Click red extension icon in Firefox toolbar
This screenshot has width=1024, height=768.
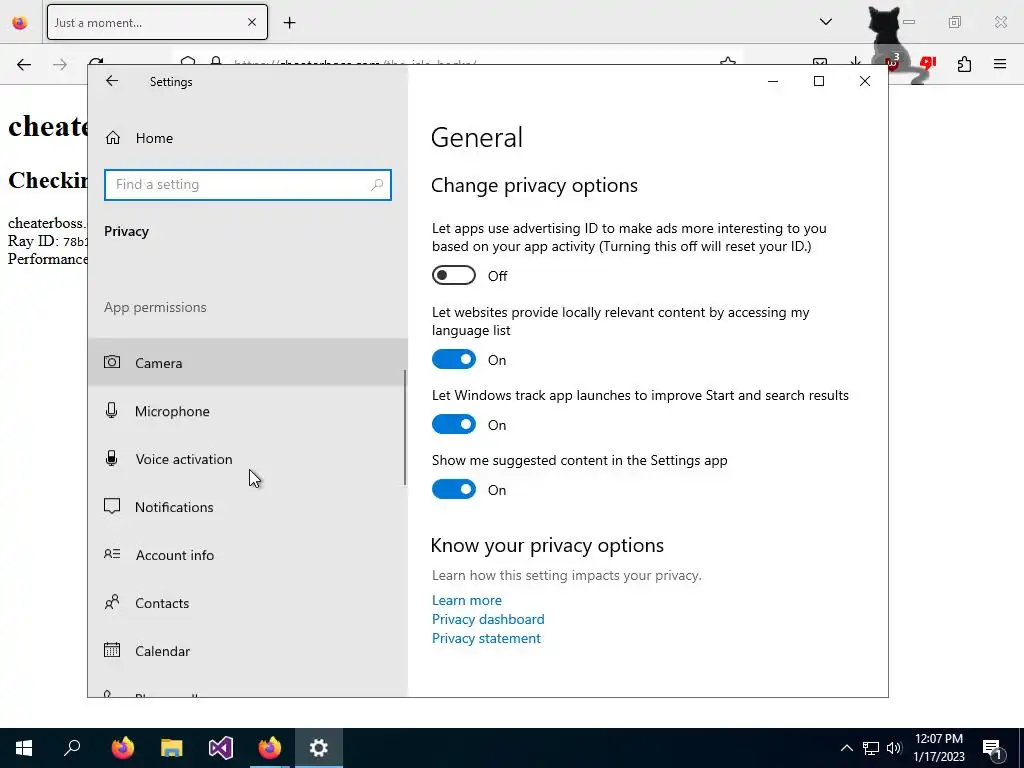point(927,63)
